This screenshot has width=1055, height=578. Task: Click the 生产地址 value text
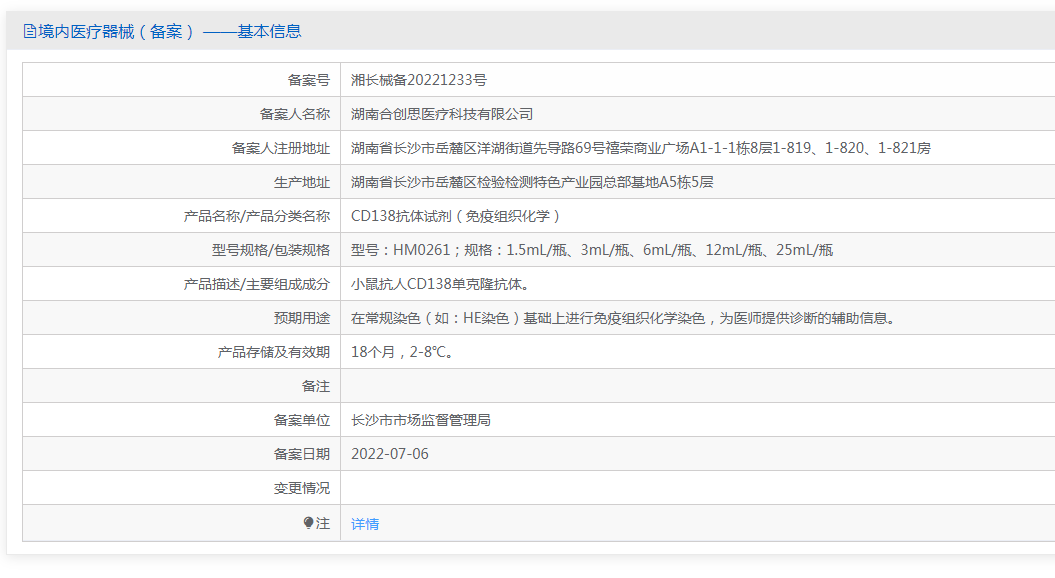pyautogui.click(x=532, y=182)
